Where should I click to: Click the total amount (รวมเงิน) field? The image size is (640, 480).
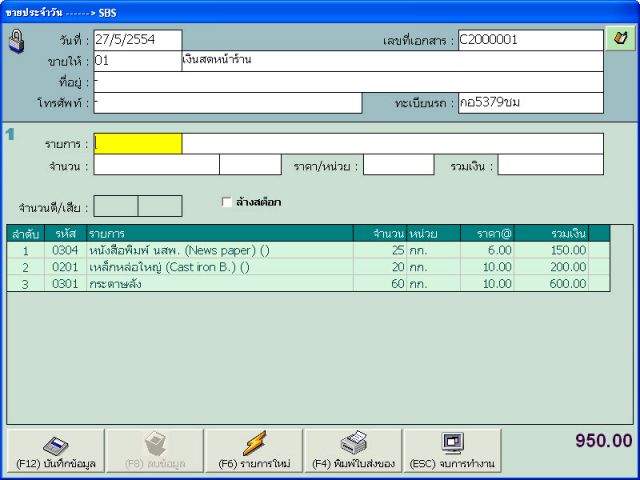[x=551, y=165]
